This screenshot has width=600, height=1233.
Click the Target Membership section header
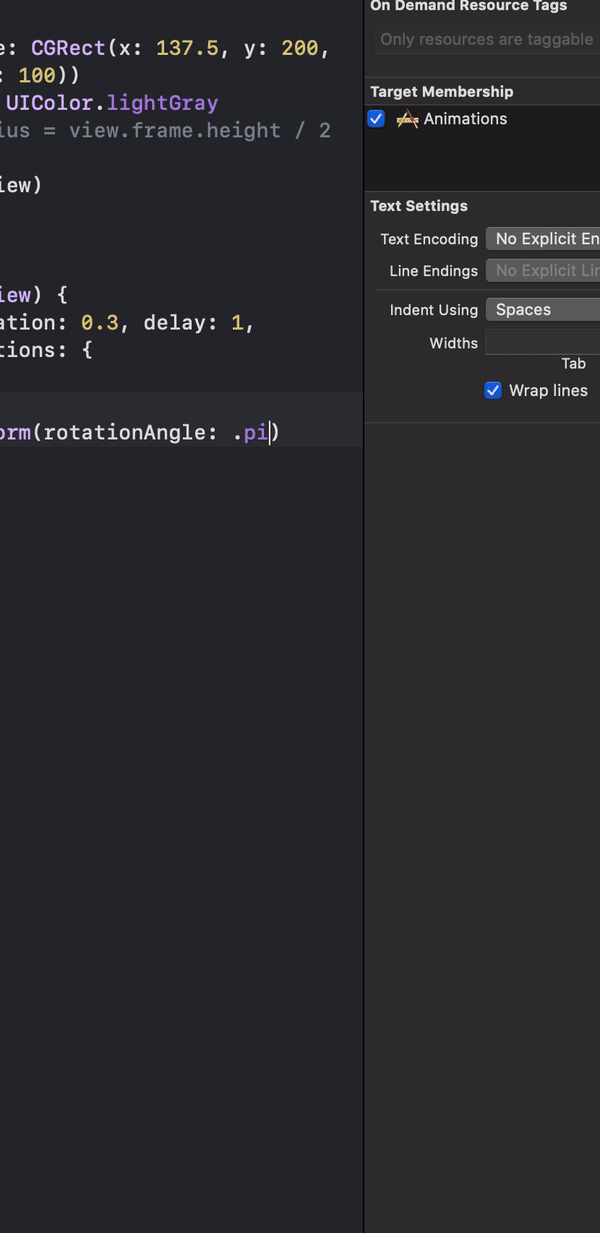coord(442,92)
